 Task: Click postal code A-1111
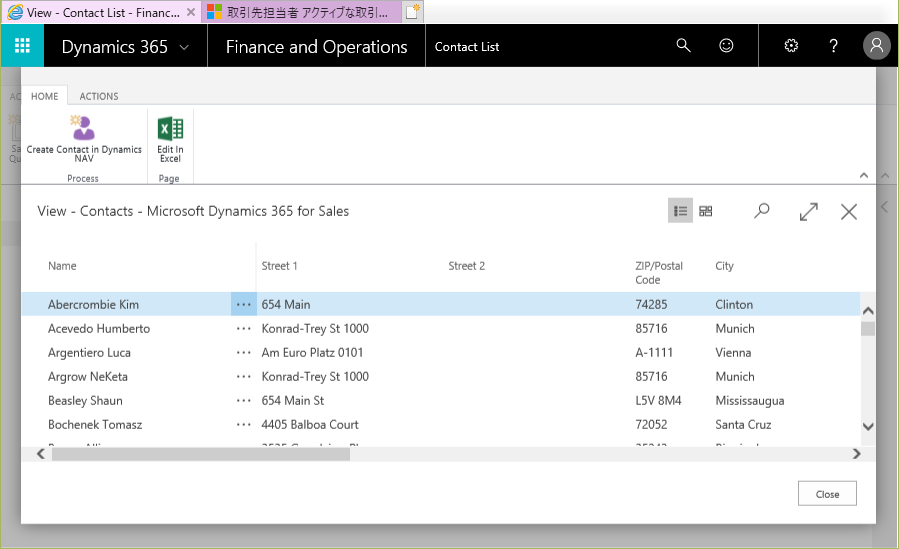coord(654,352)
